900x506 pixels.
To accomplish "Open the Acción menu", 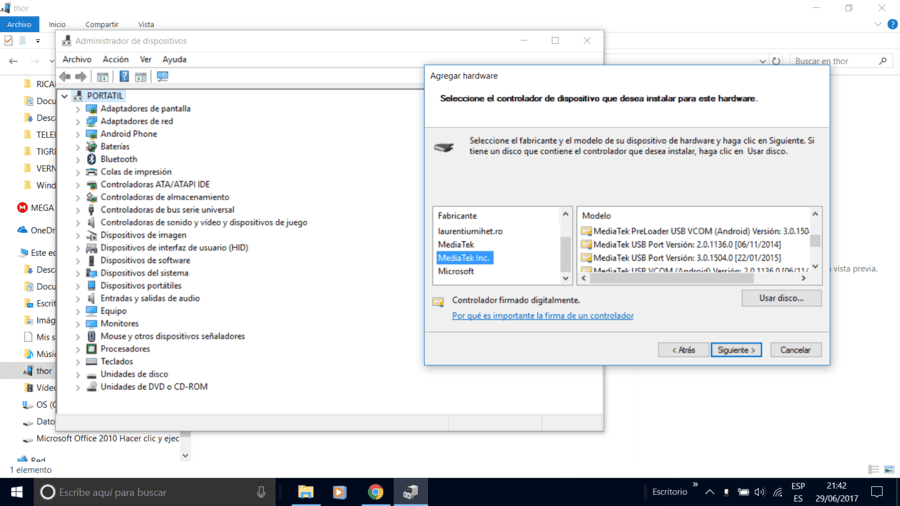I will (x=115, y=59).
